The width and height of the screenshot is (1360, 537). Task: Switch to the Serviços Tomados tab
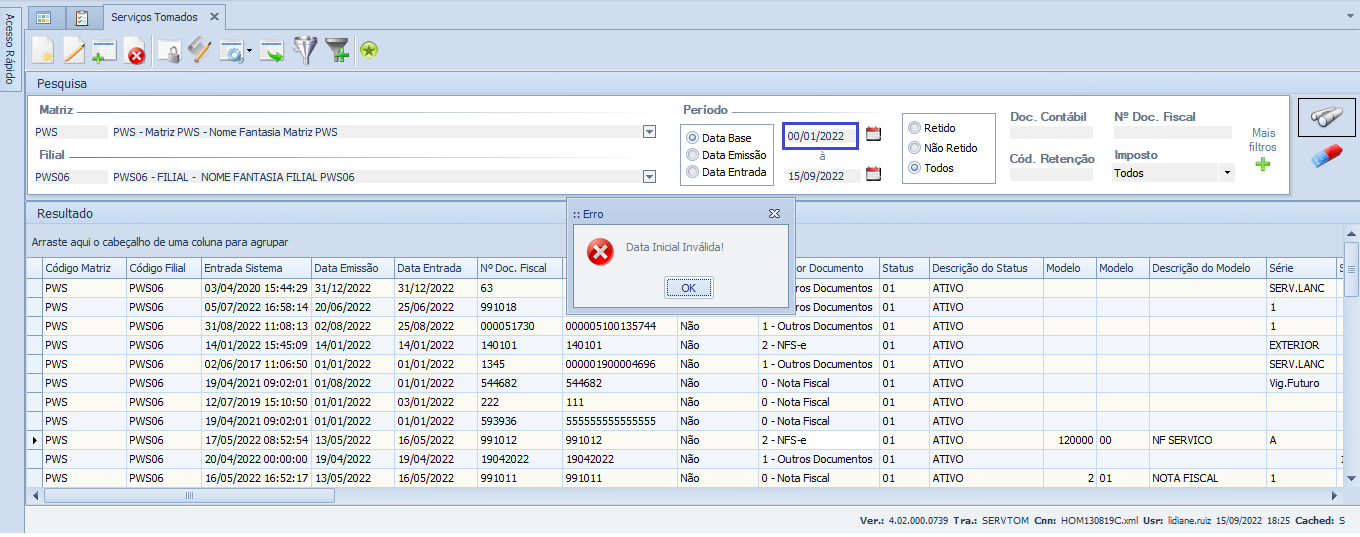tap(153, 17)
